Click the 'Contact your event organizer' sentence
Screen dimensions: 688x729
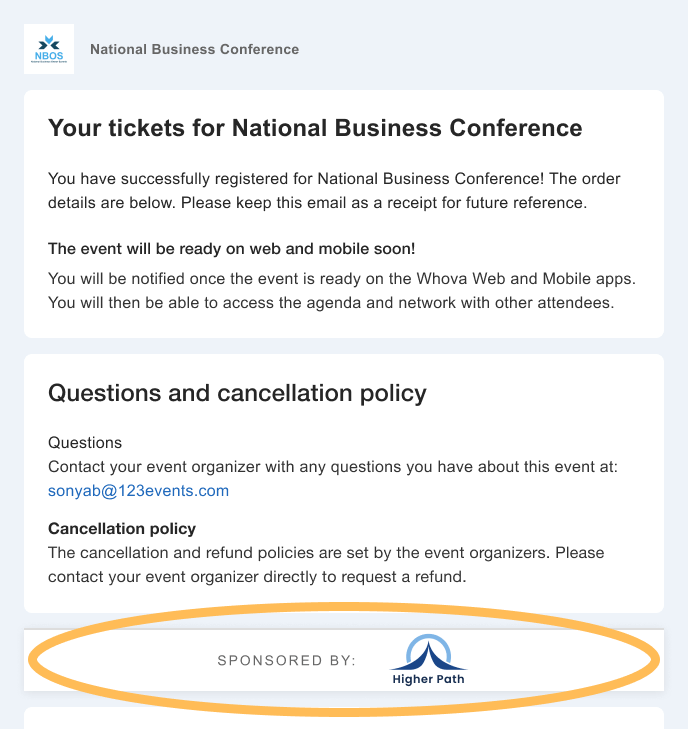(x=333, y=467)
